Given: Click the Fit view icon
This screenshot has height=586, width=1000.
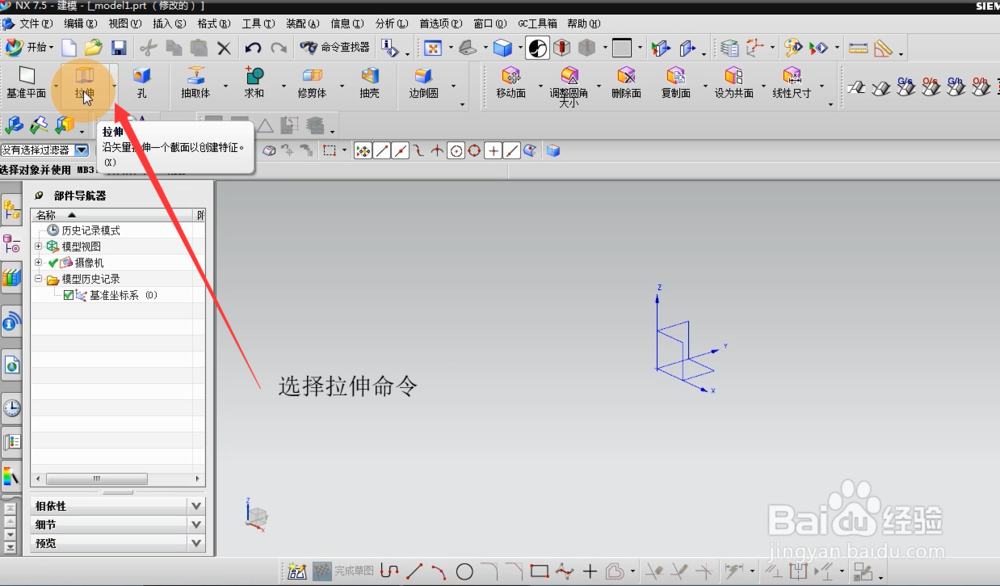Looking at the screenshot, I should click(x=433, y=48).
